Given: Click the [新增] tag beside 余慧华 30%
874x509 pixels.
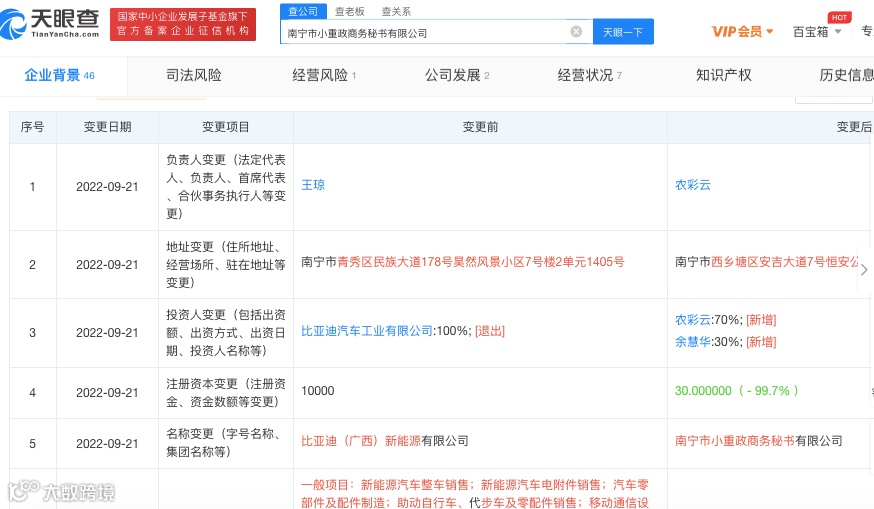Looking at the screenshot, I should (x=761, y=342).
